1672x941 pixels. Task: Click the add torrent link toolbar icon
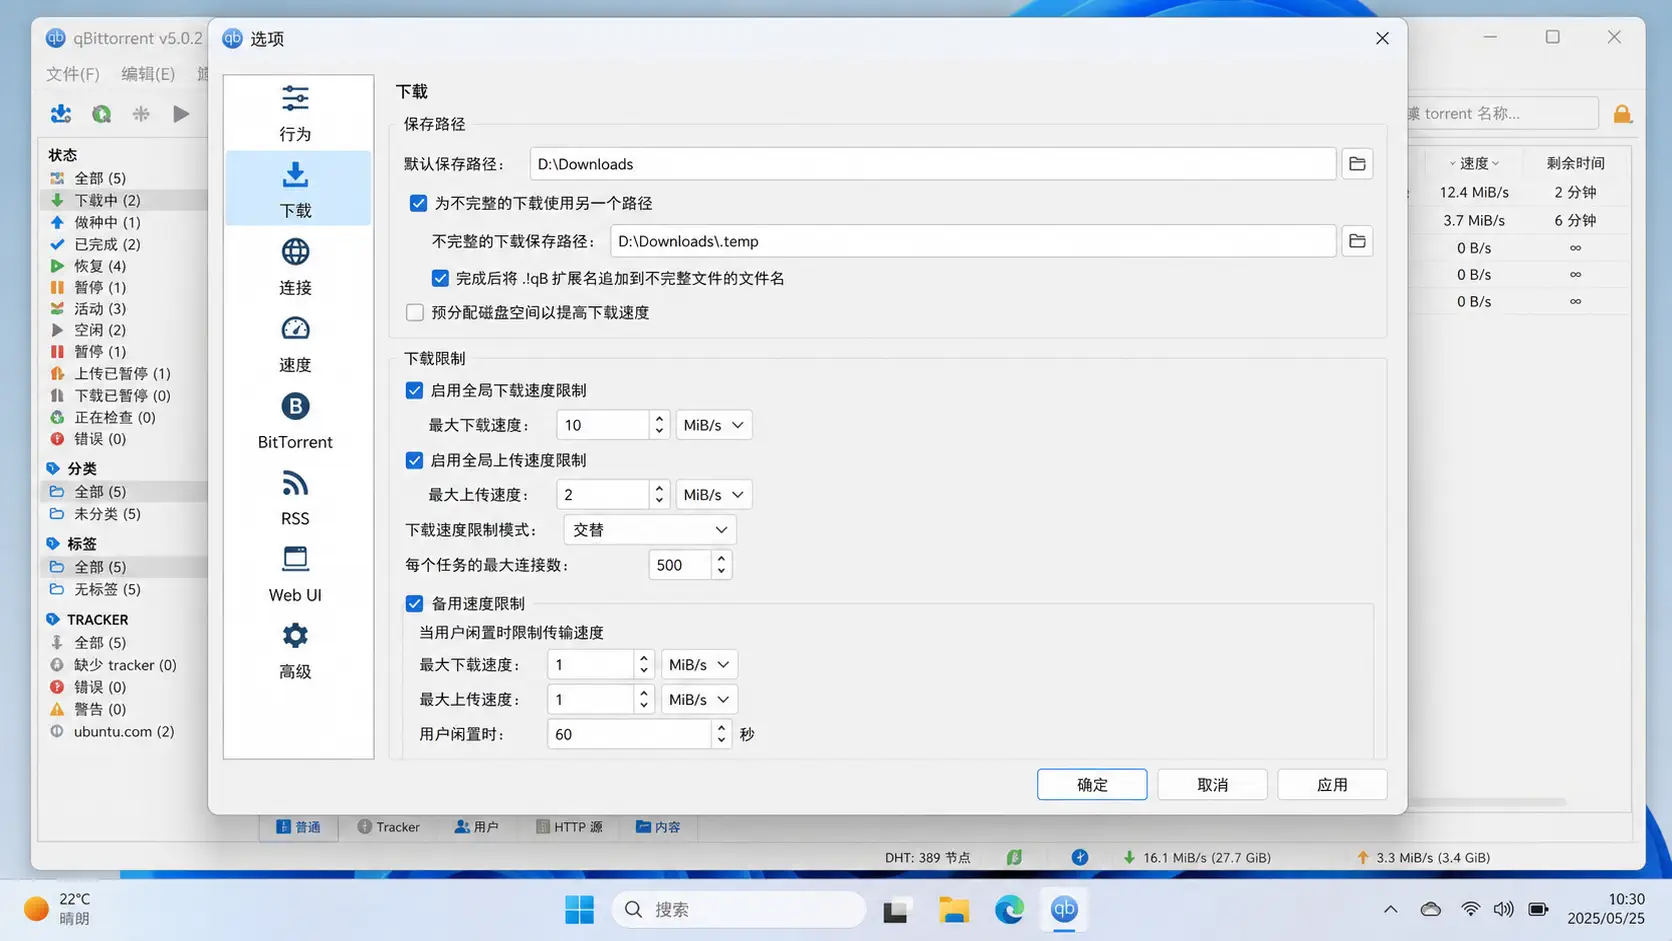coord(101,114)
